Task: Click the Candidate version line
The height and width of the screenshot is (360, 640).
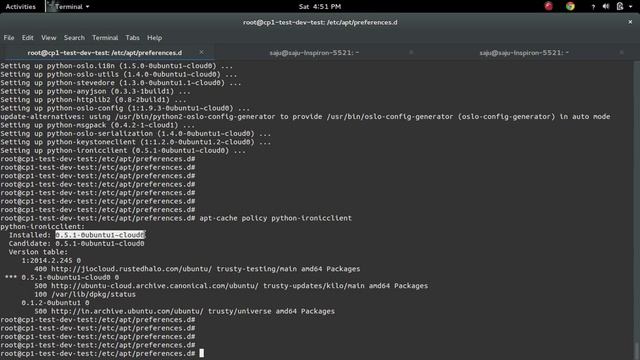Action: 77,244
